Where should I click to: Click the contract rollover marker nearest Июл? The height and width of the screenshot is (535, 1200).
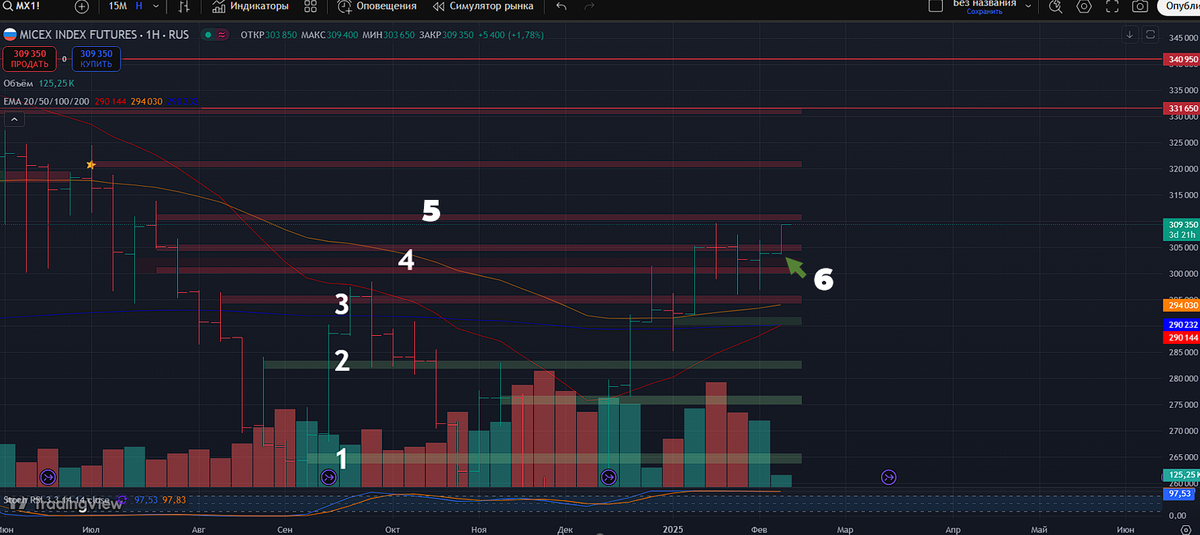(x=48, y=478)
